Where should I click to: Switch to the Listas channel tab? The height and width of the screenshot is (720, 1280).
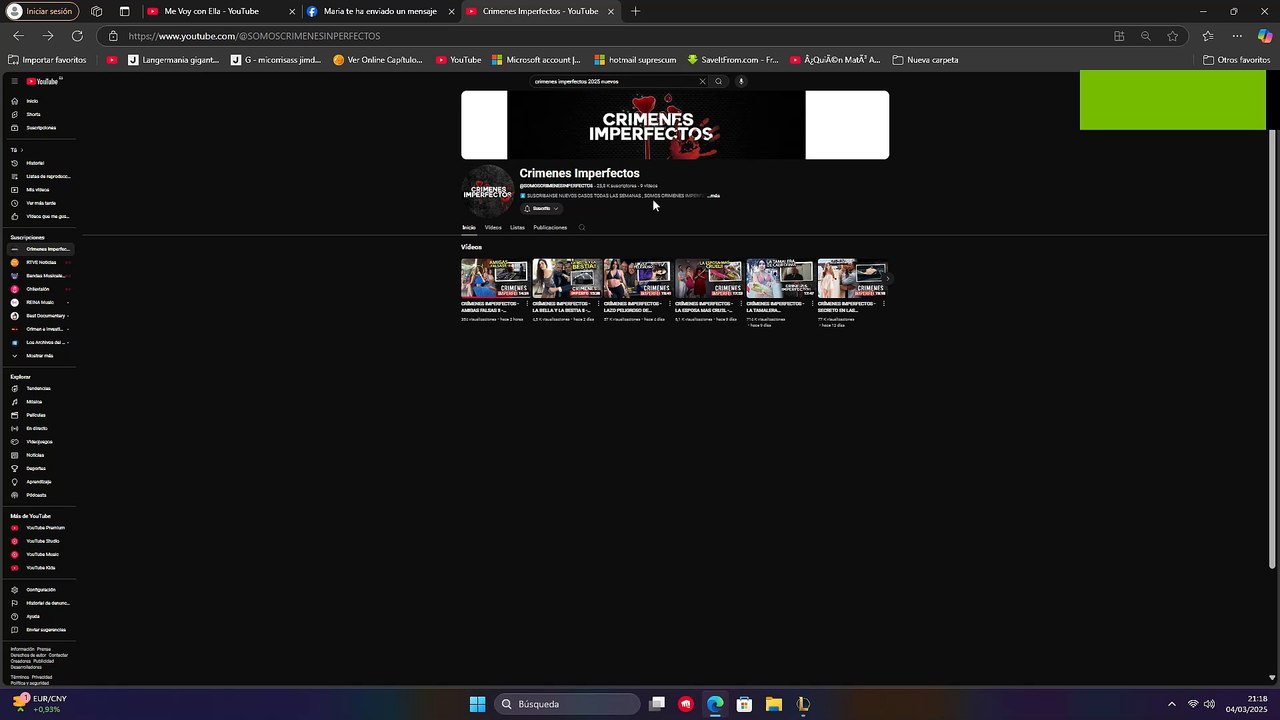point(517,228)
